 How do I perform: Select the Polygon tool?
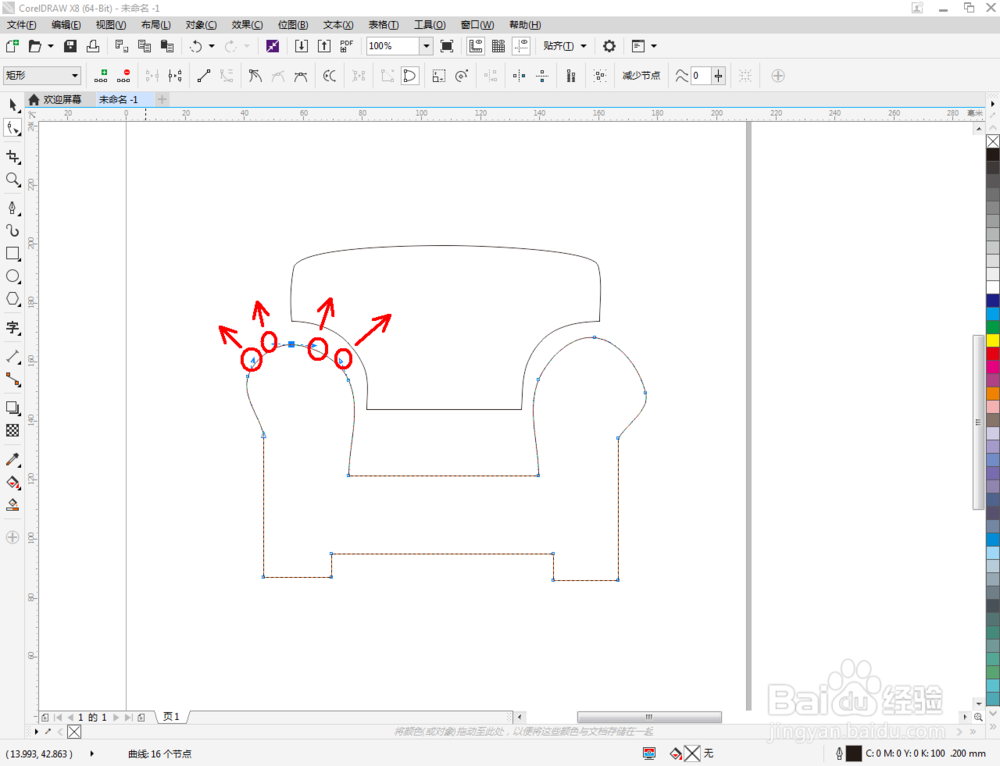[12, 299]
